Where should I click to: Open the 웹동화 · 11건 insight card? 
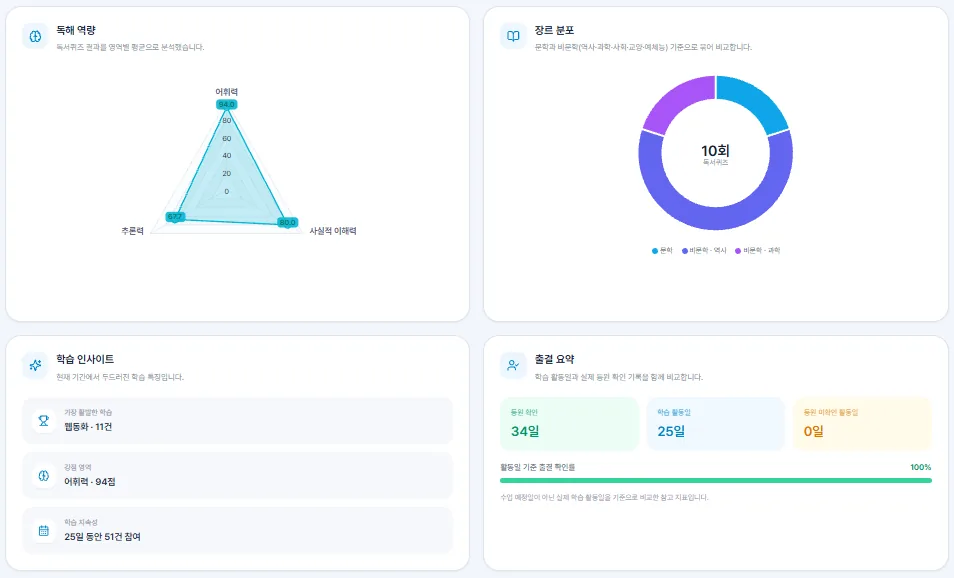point(237,420)
